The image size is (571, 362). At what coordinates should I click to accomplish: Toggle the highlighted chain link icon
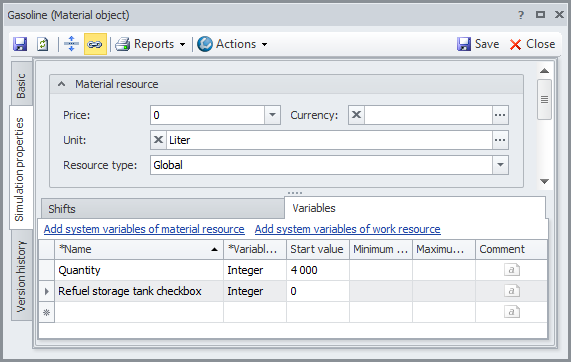click(x=95, y=44)
